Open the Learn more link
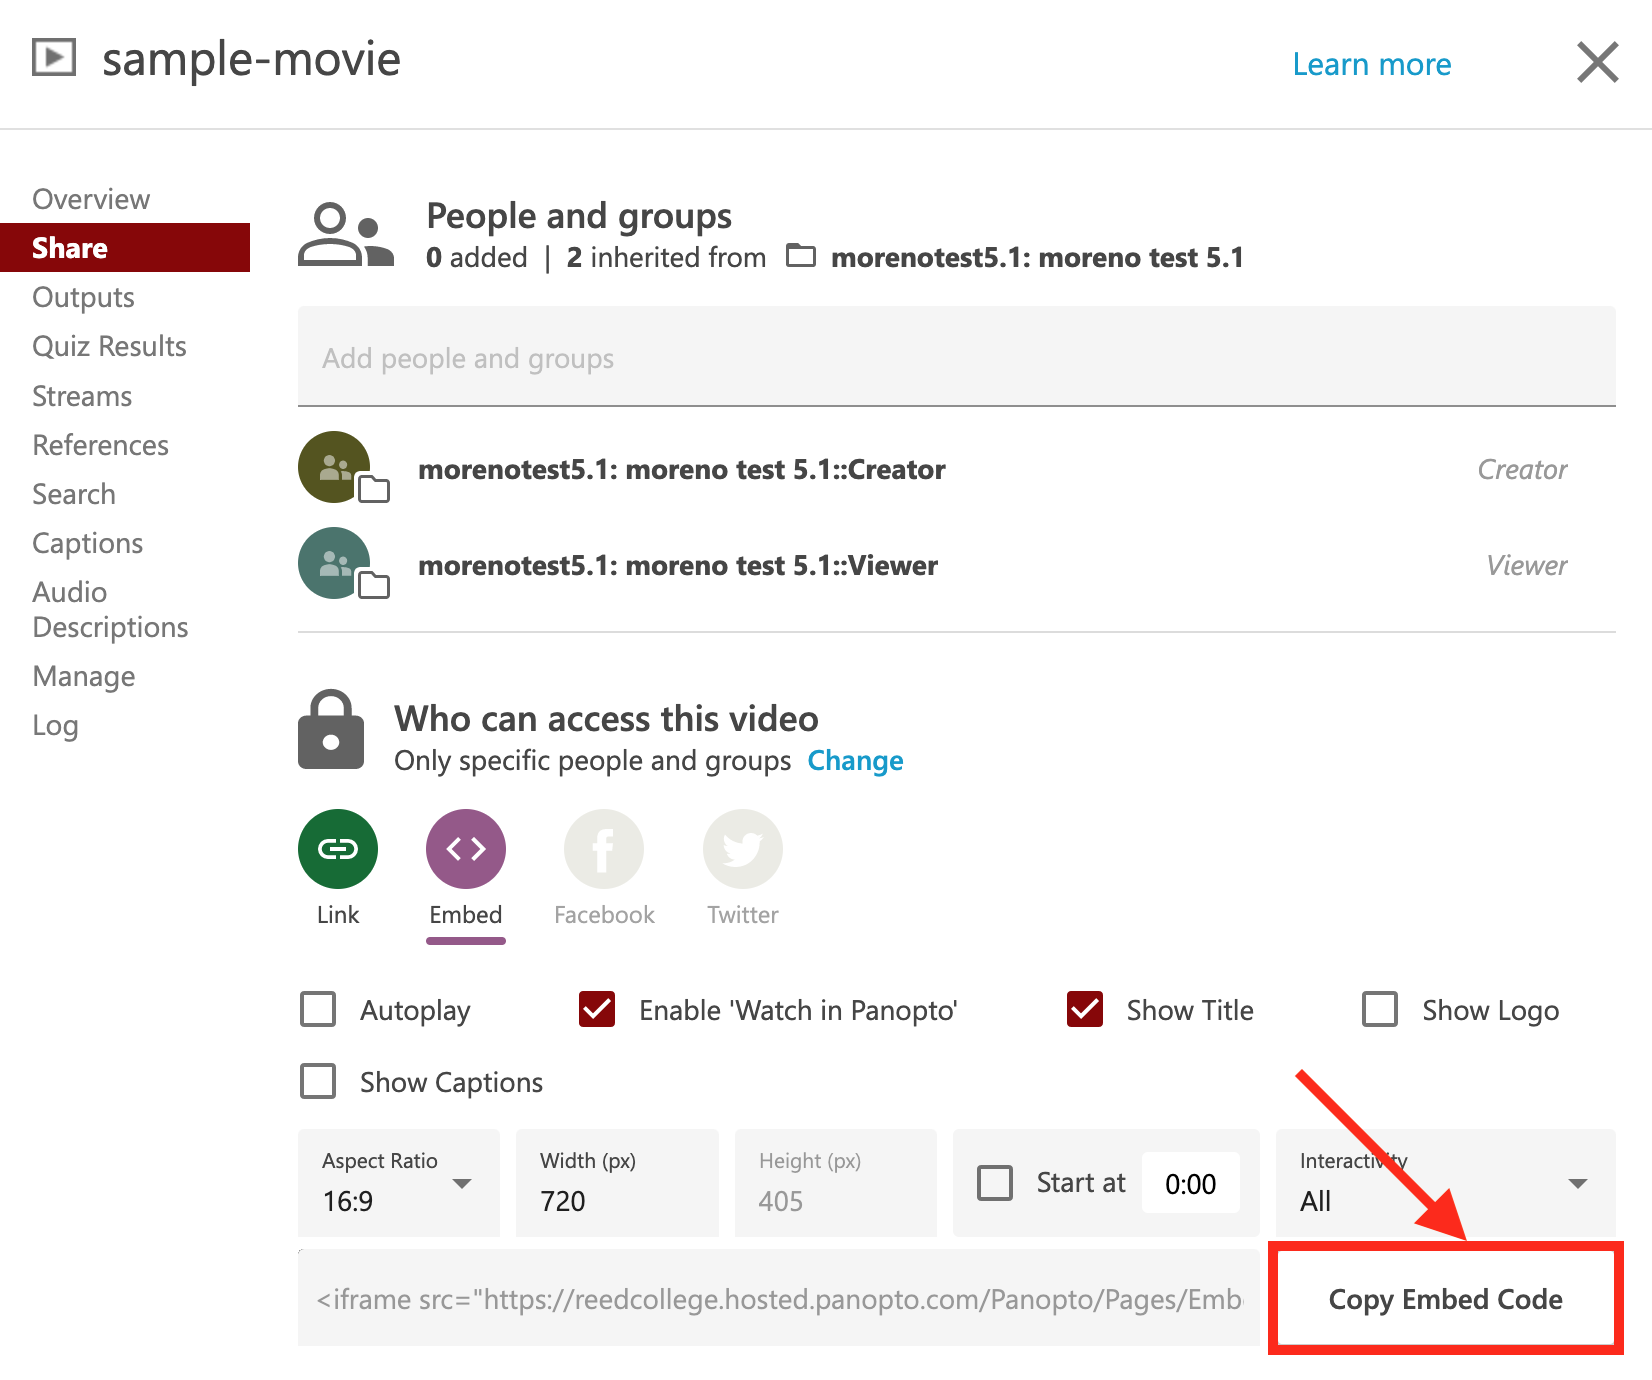Viewport: 1652px width, 1380px height. tap(1371, 64)
